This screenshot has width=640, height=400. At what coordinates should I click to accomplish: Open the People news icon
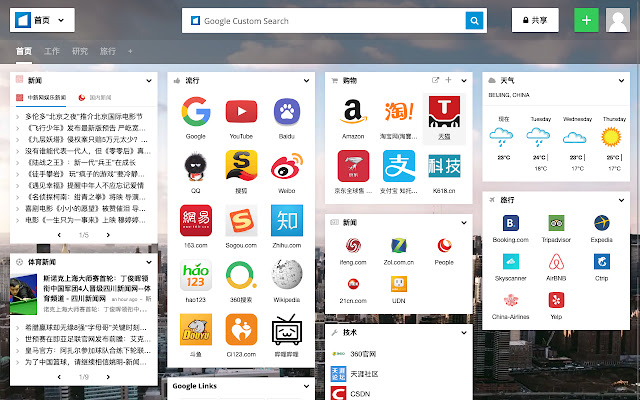coord(444,246)
